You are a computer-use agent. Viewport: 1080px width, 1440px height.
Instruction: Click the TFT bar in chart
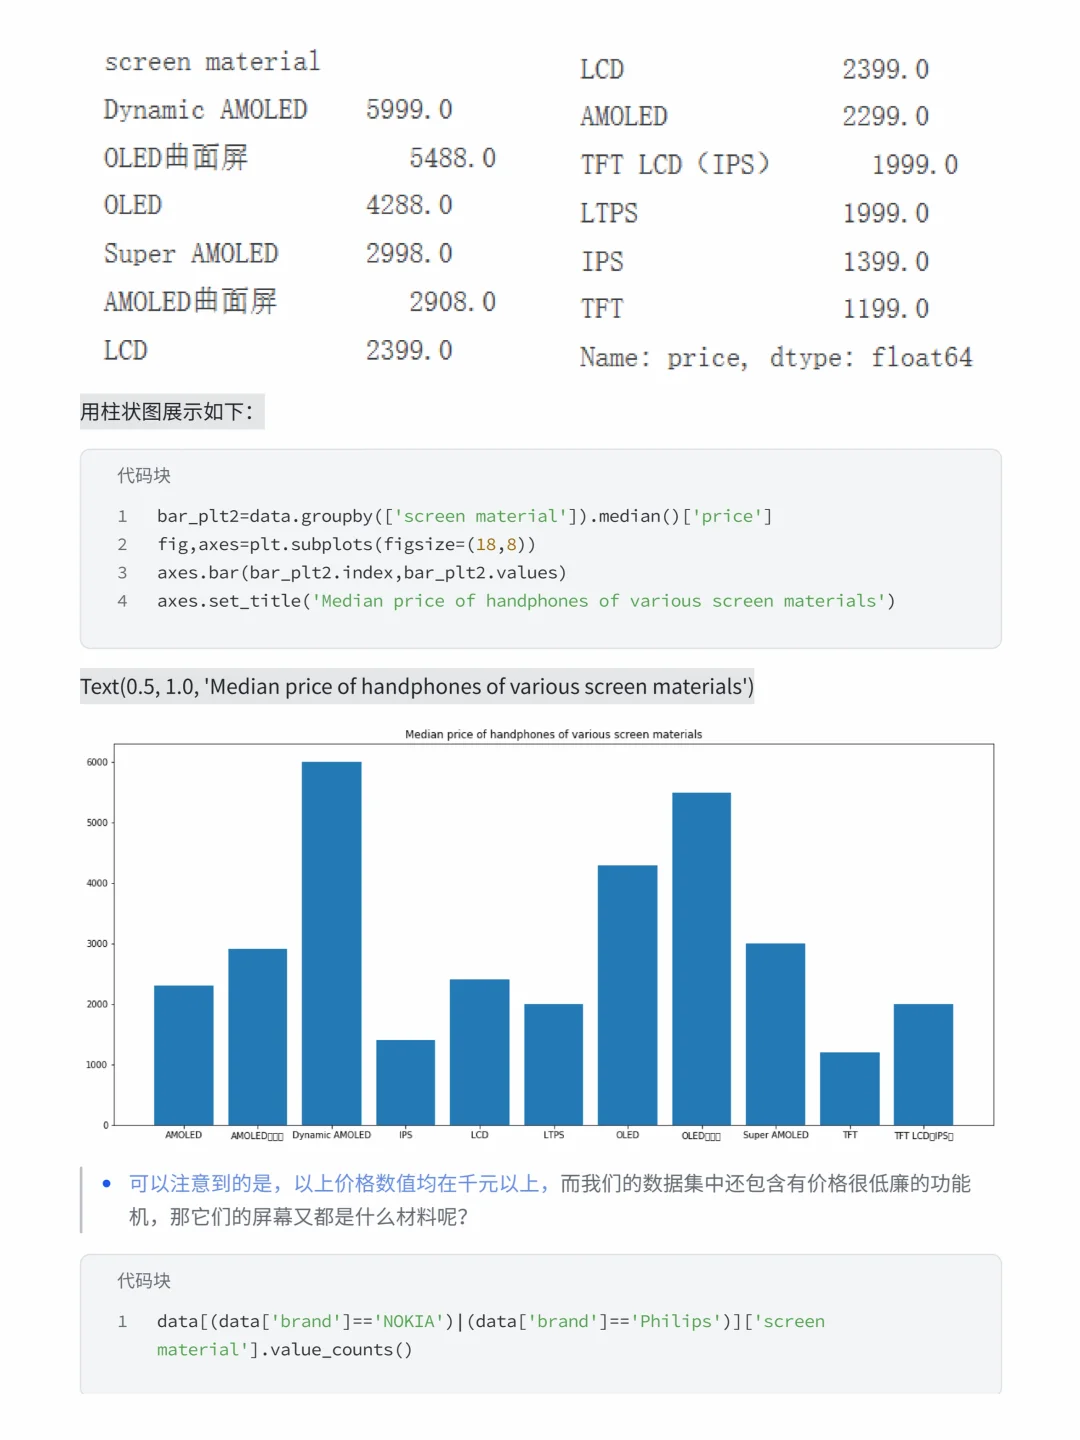click(x=849, y=1088)
